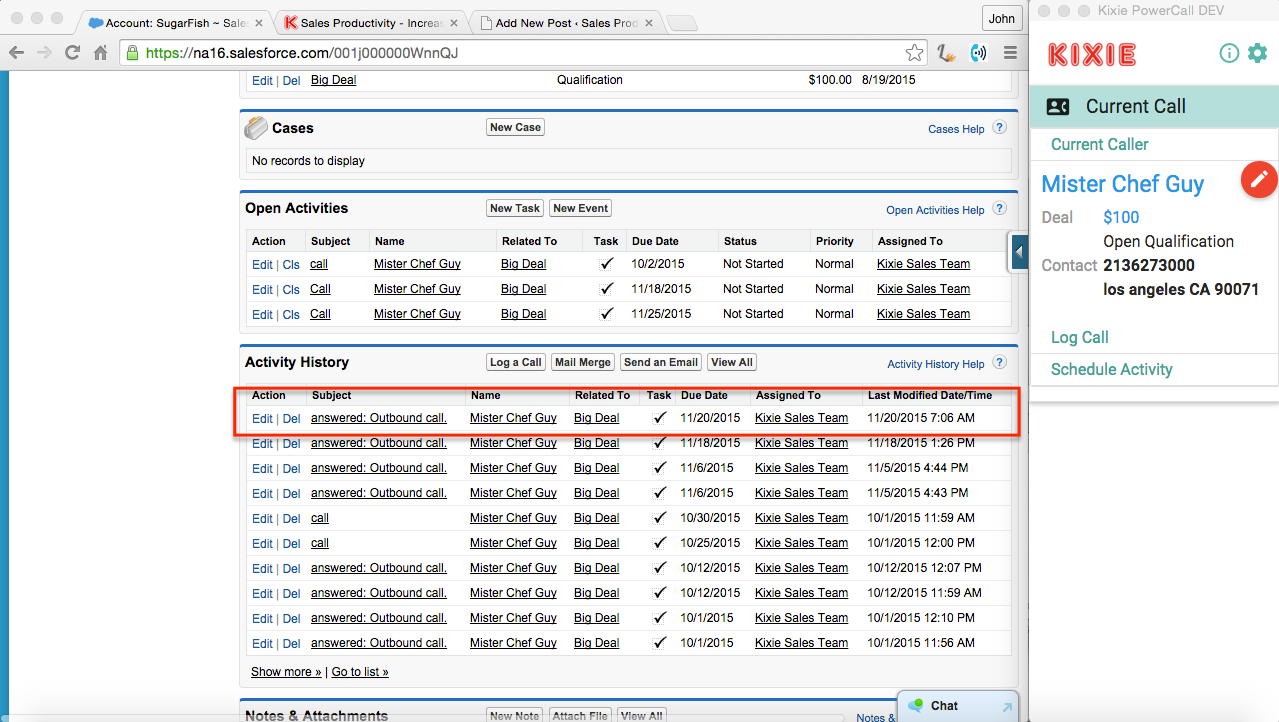Bookmark page with star icon
Viewport: 1279px width, 722px height.
(x=914, y=53)
